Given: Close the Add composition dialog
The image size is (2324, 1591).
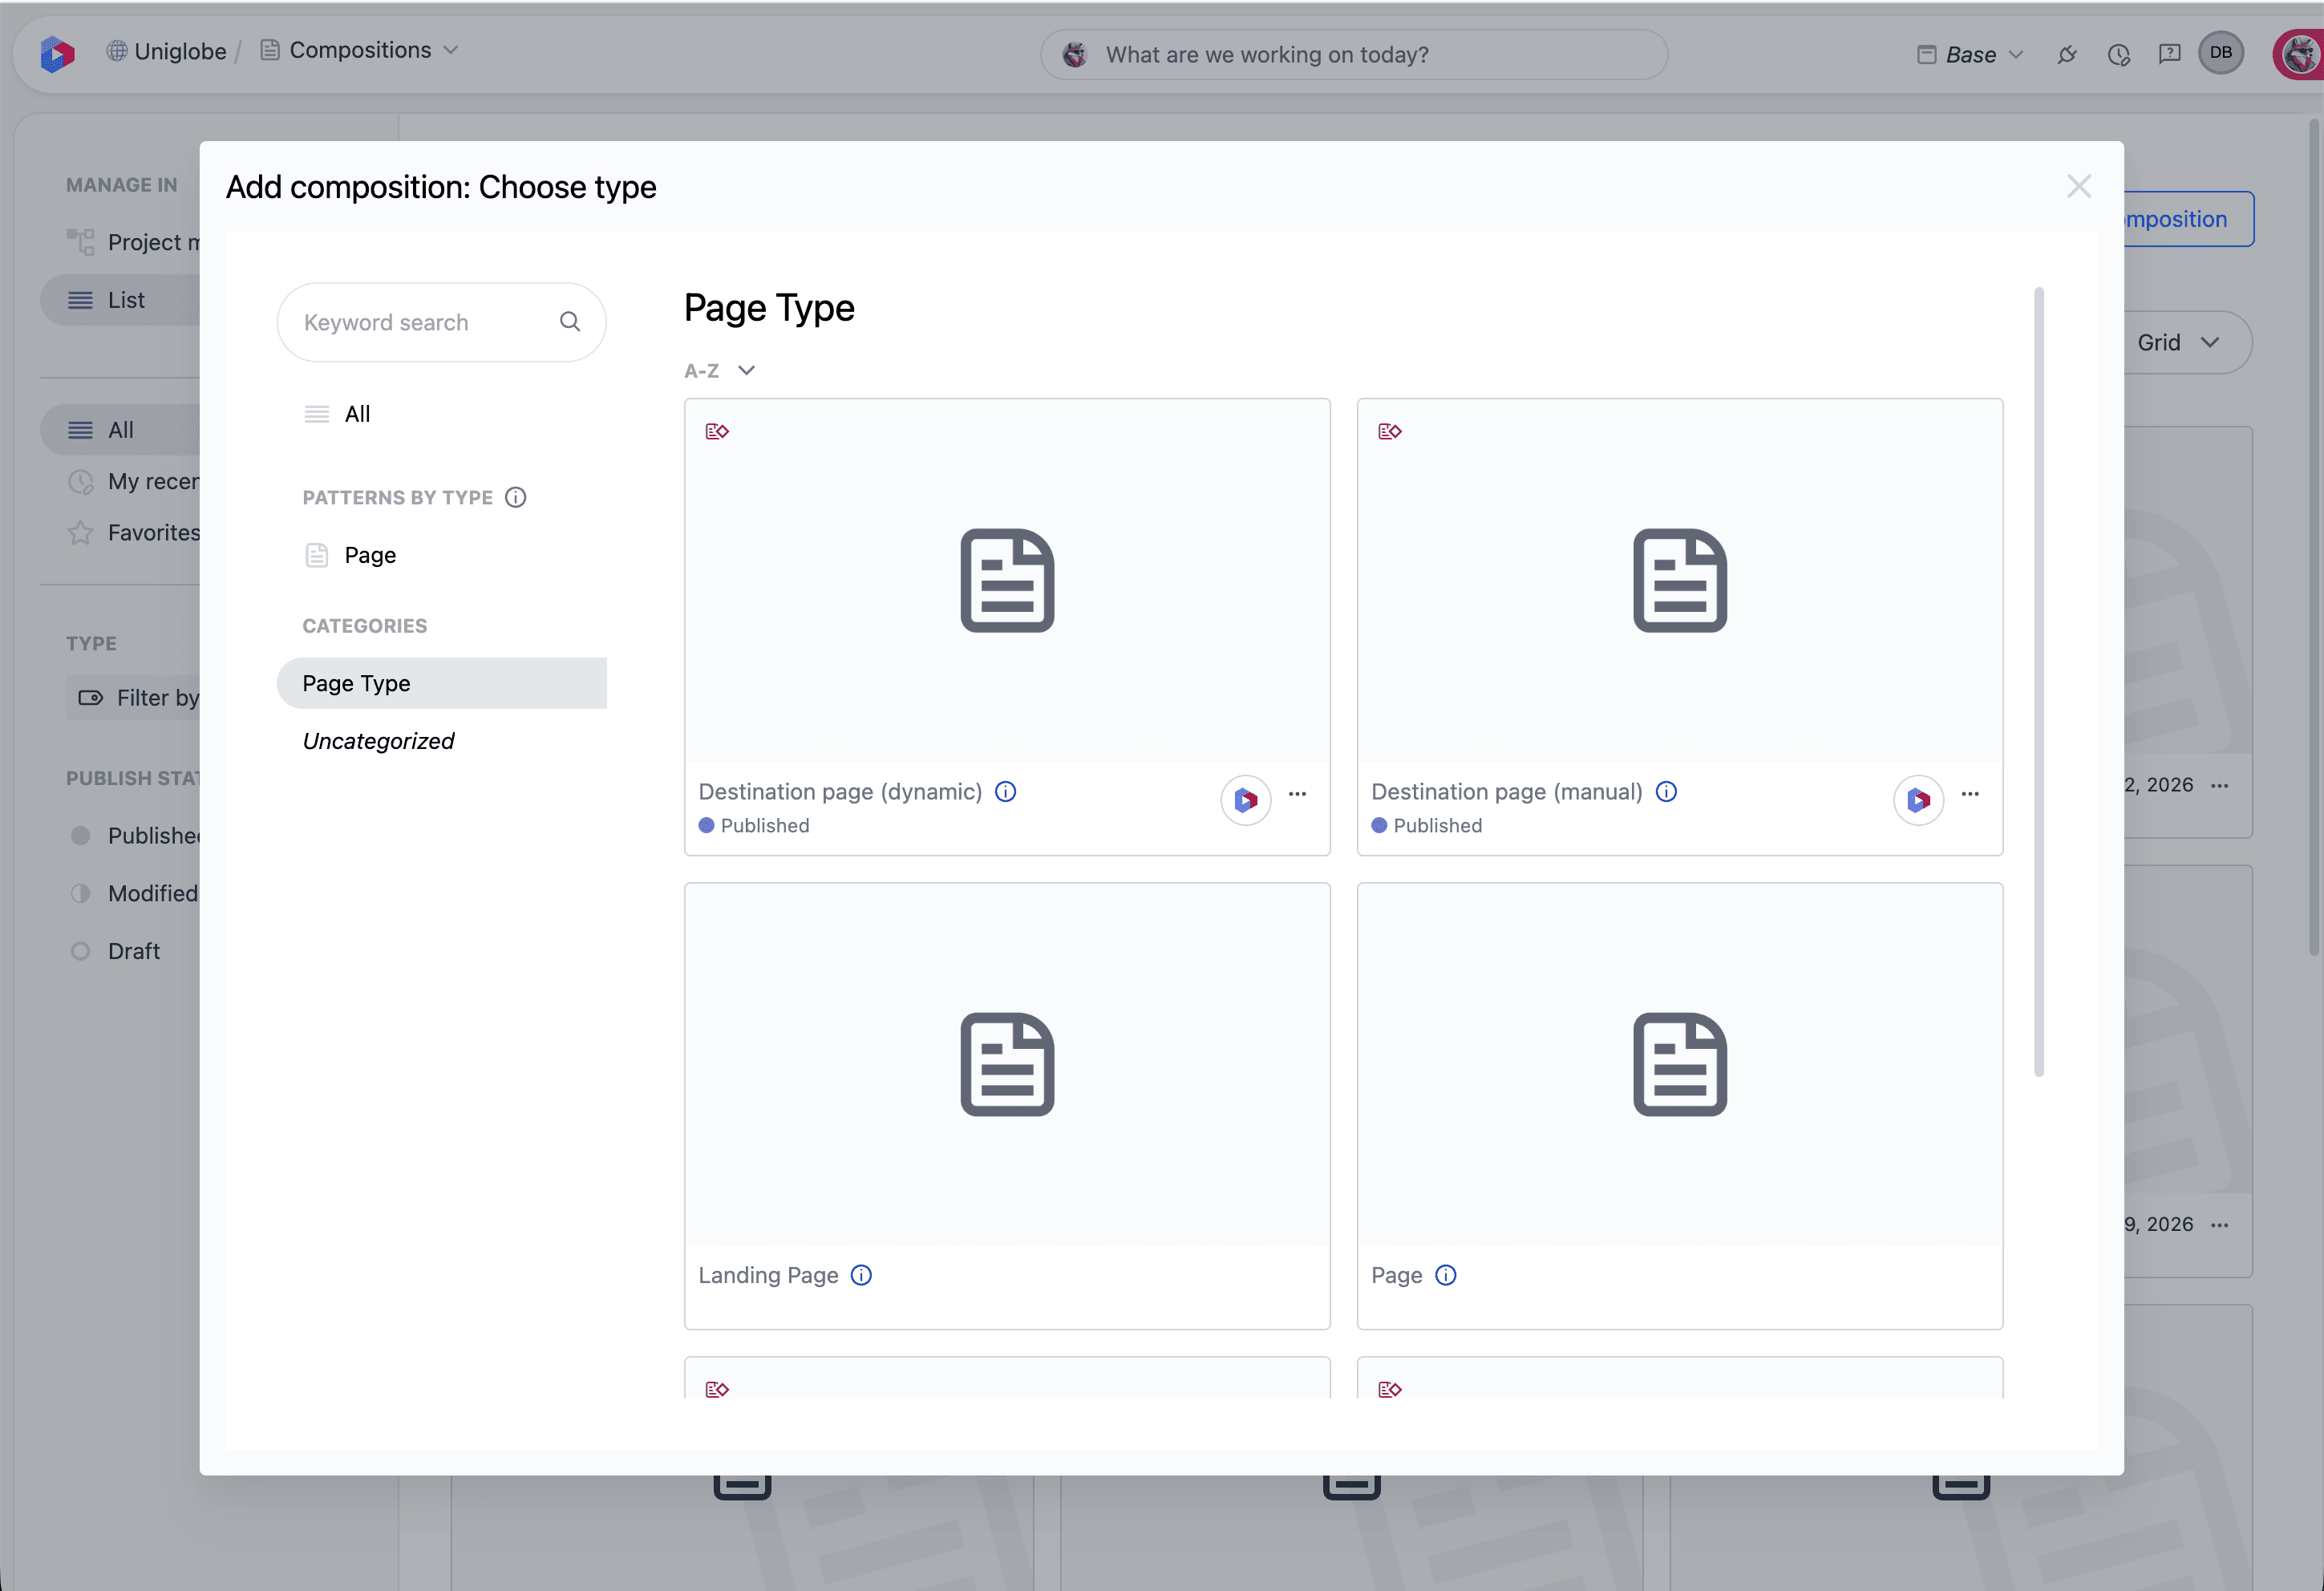Looking at the screenshot, I should click(2080, 187).
